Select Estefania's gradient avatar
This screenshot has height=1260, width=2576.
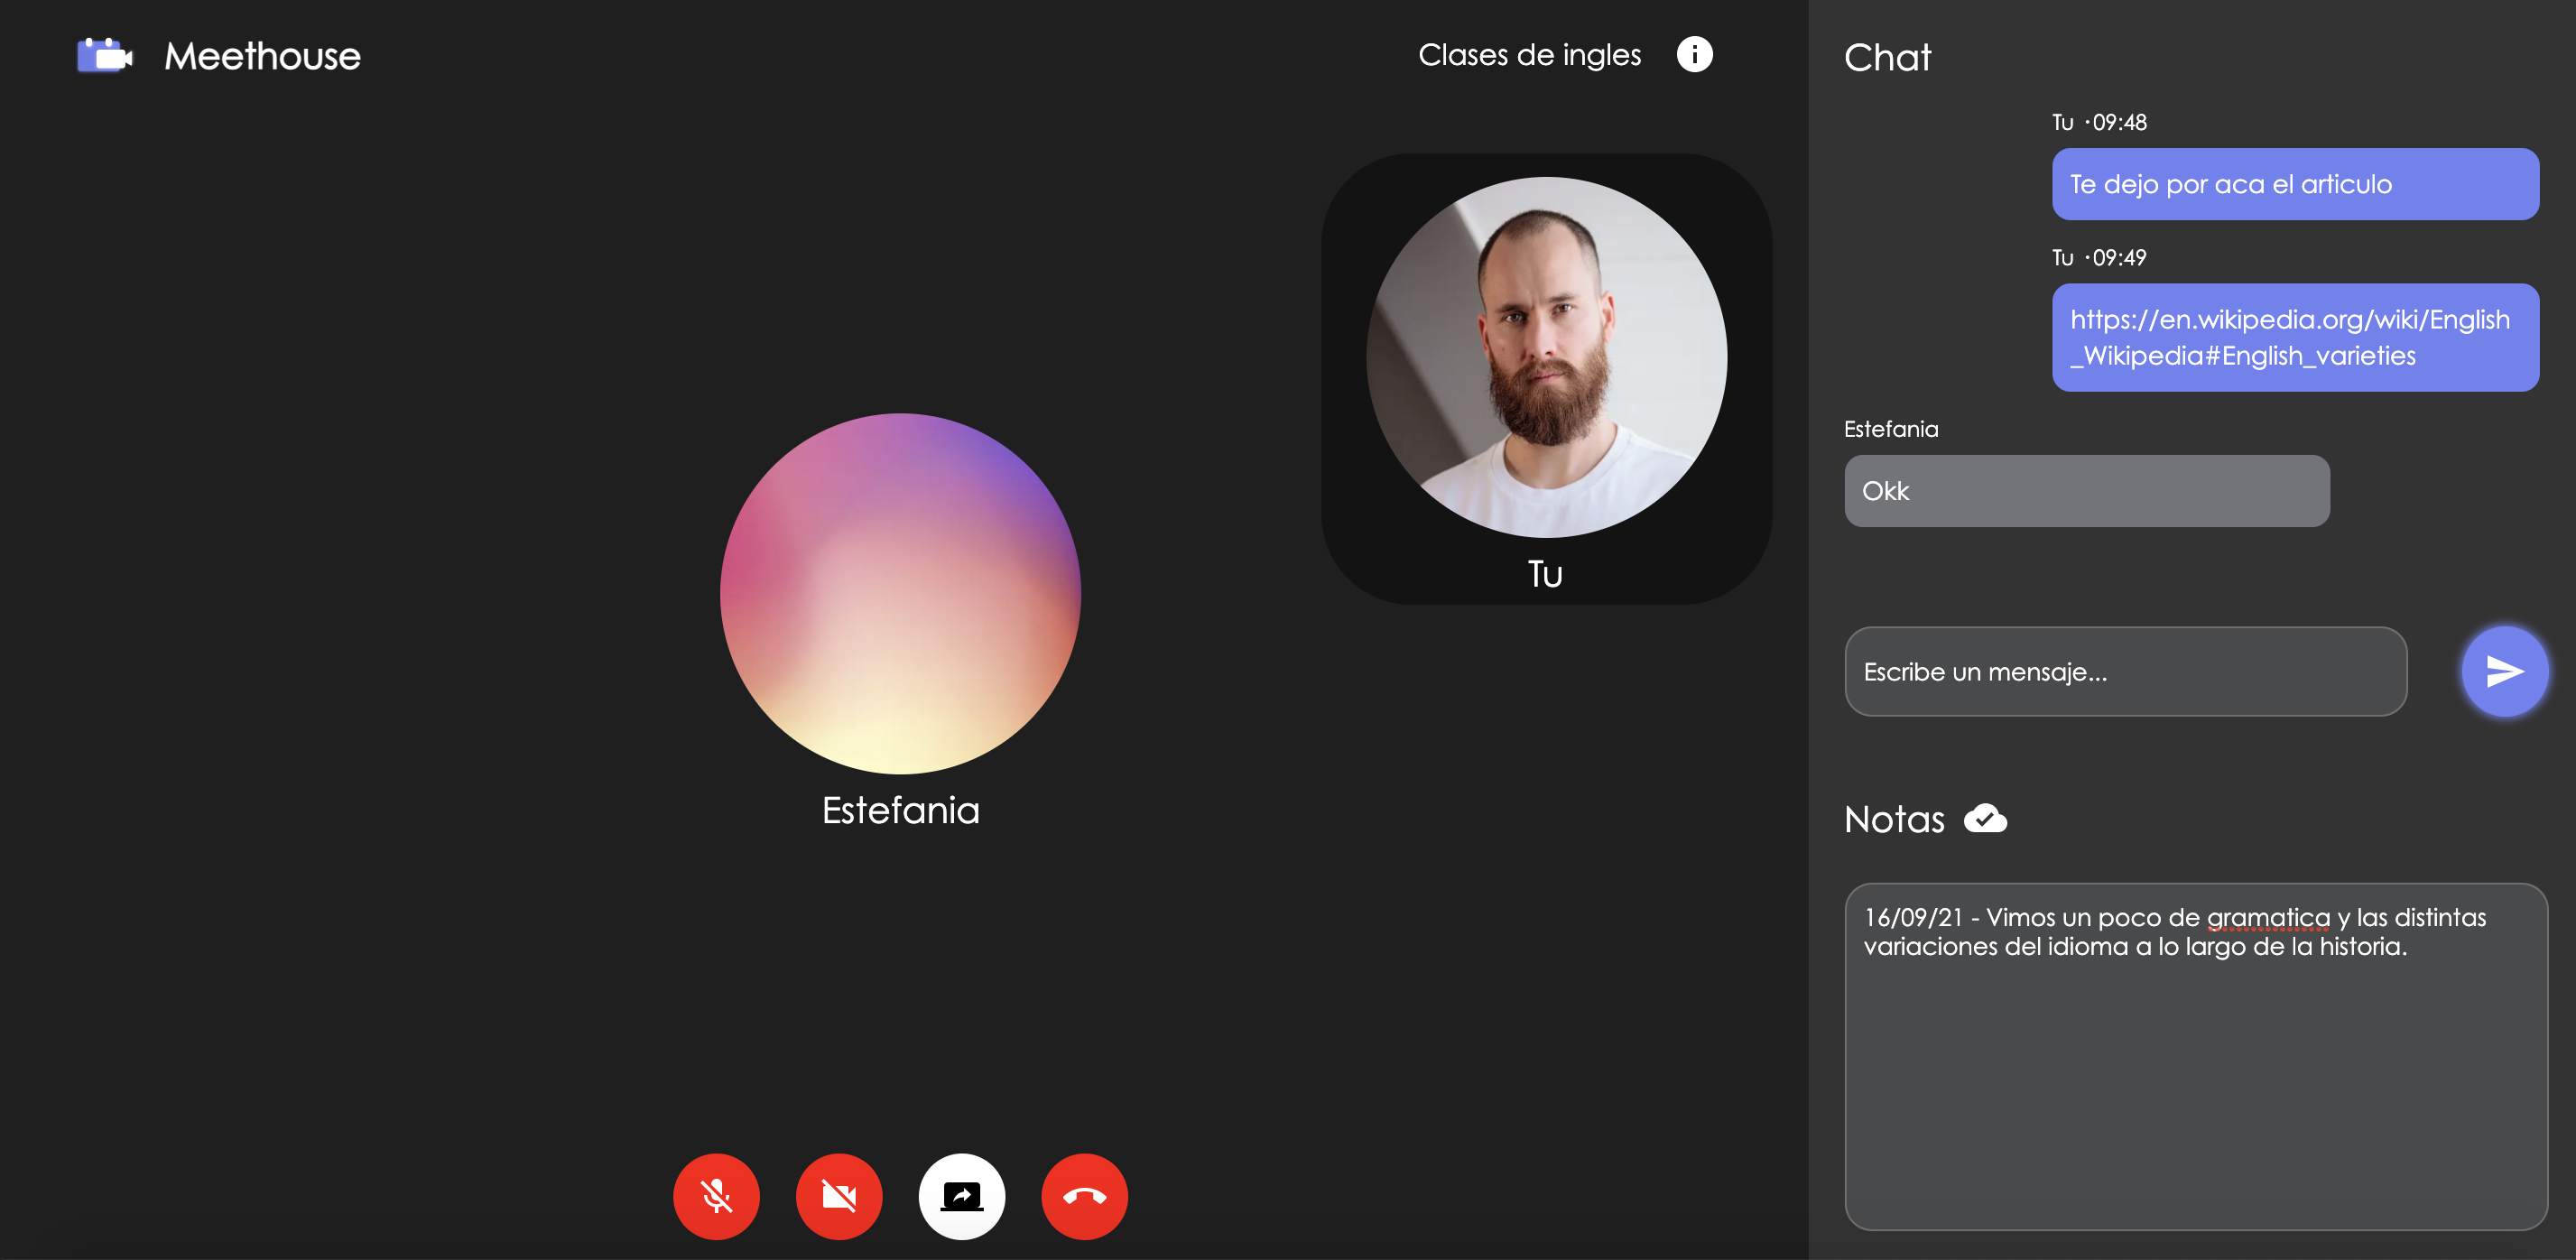900,593
